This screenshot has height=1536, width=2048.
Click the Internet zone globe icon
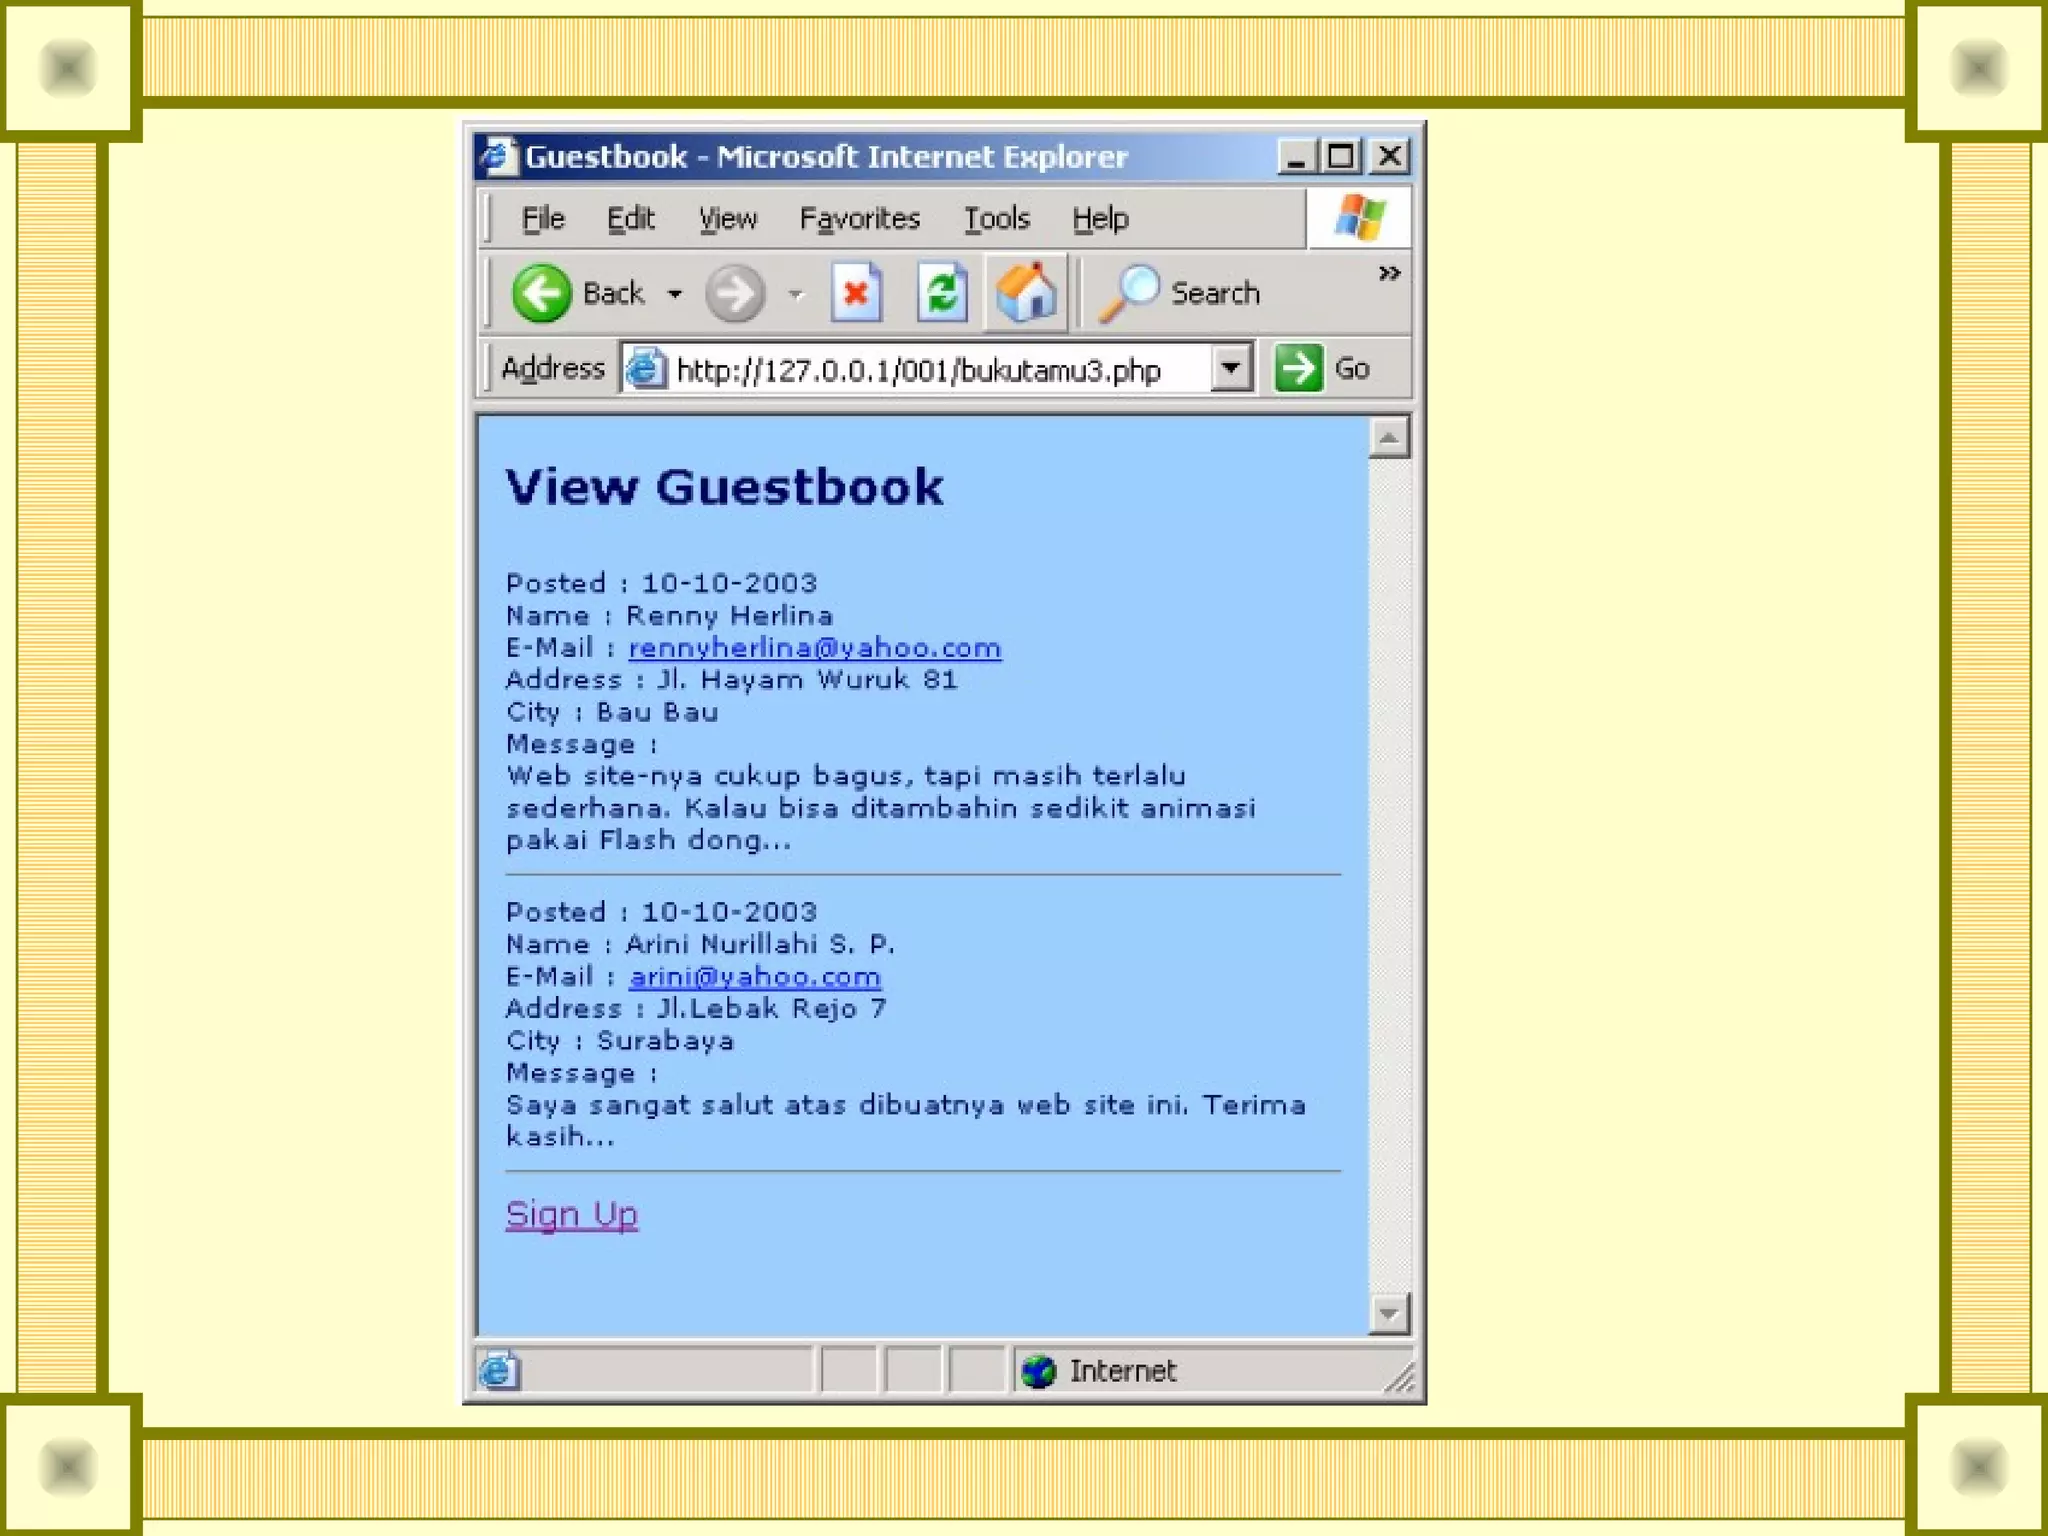pyautogui.click(x=1039, y=1371)
